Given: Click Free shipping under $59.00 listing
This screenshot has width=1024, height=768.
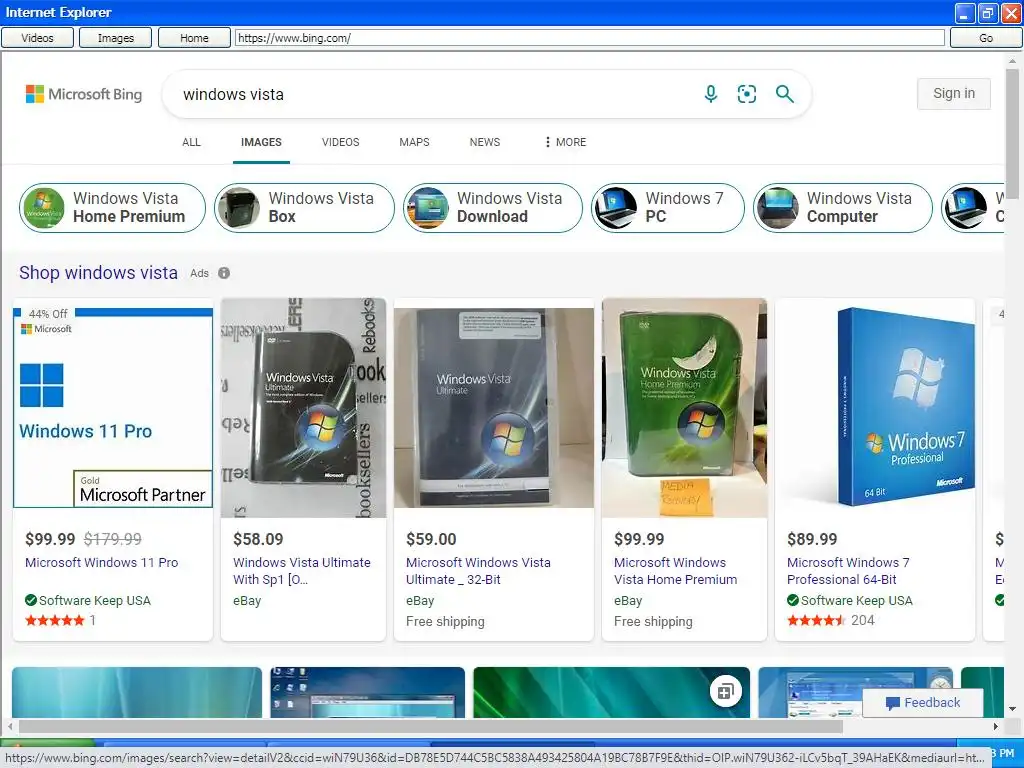Looking at the screenshot, I should point(445,621).
